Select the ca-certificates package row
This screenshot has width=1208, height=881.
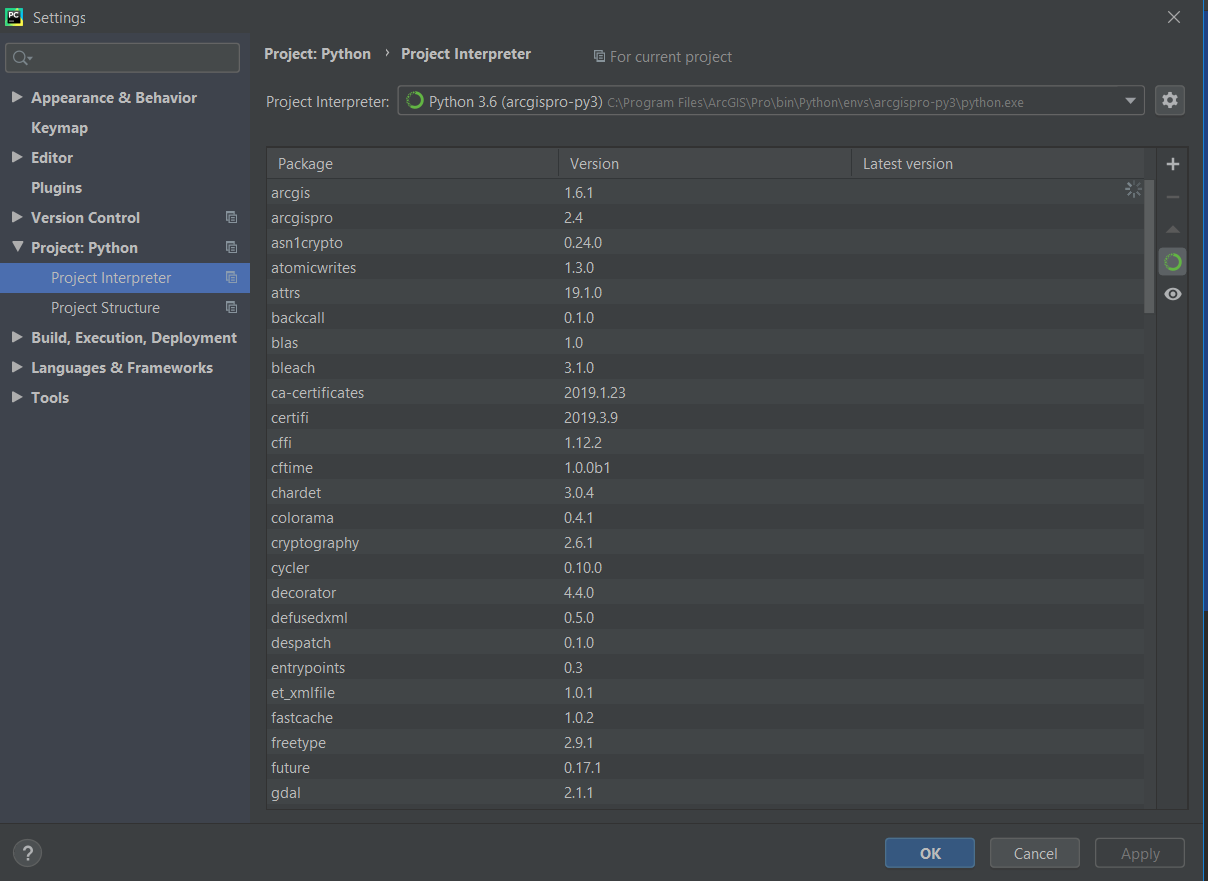[x=705, y=392]
